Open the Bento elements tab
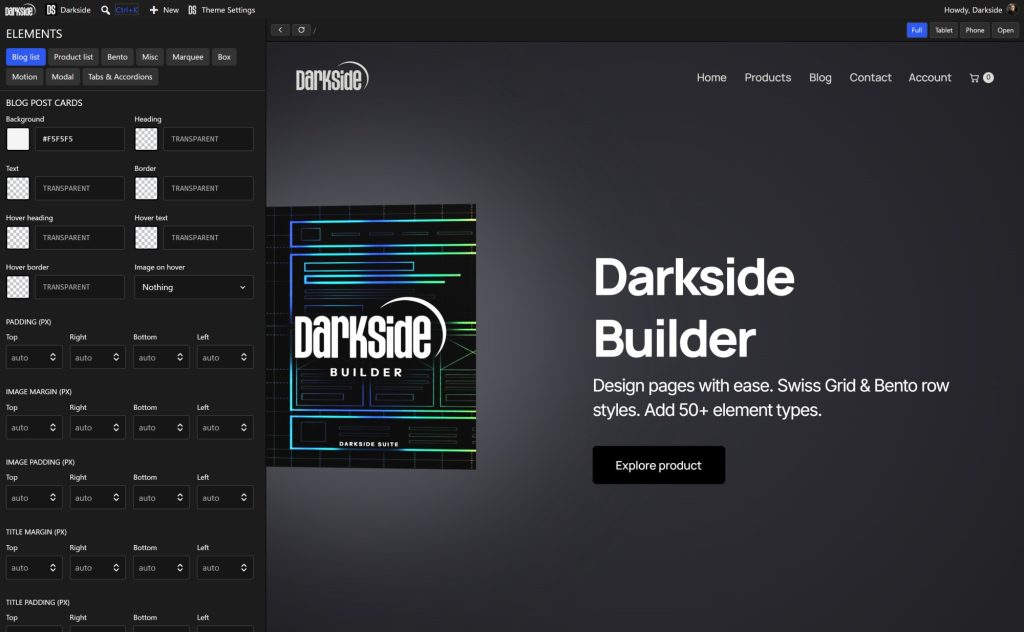Image resolution: width=1024 pixels, height=632 pixels. coord(118,57)
